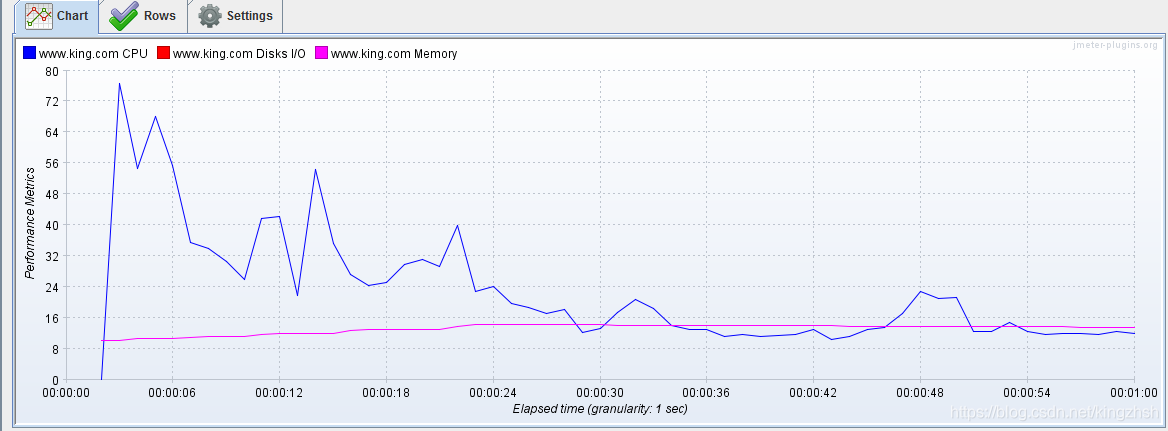Image resolution: width=1168 pixels, height=431 pixels.
Task: Click the Performance Metrics axis title
Action: click(x=30, y=224)
